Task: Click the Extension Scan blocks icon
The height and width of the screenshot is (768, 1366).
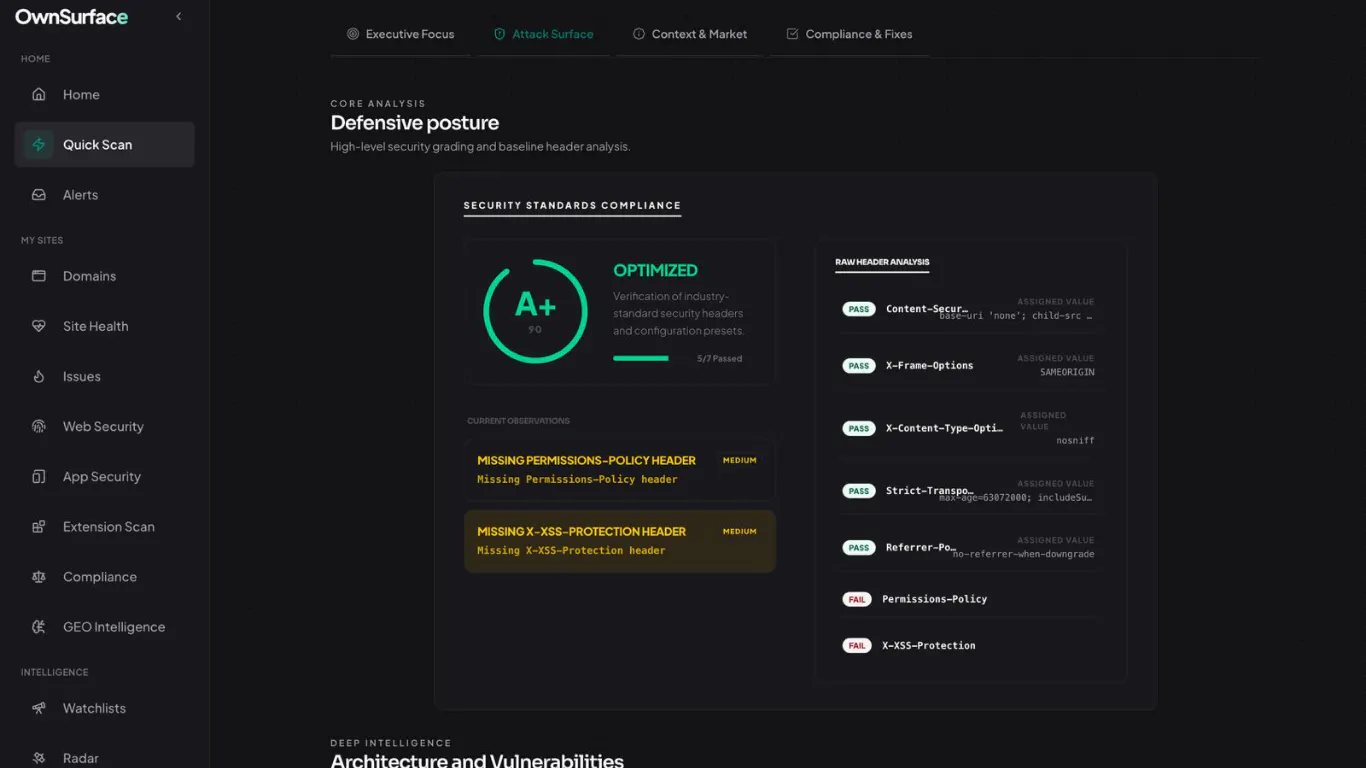Action: [39, 527]
